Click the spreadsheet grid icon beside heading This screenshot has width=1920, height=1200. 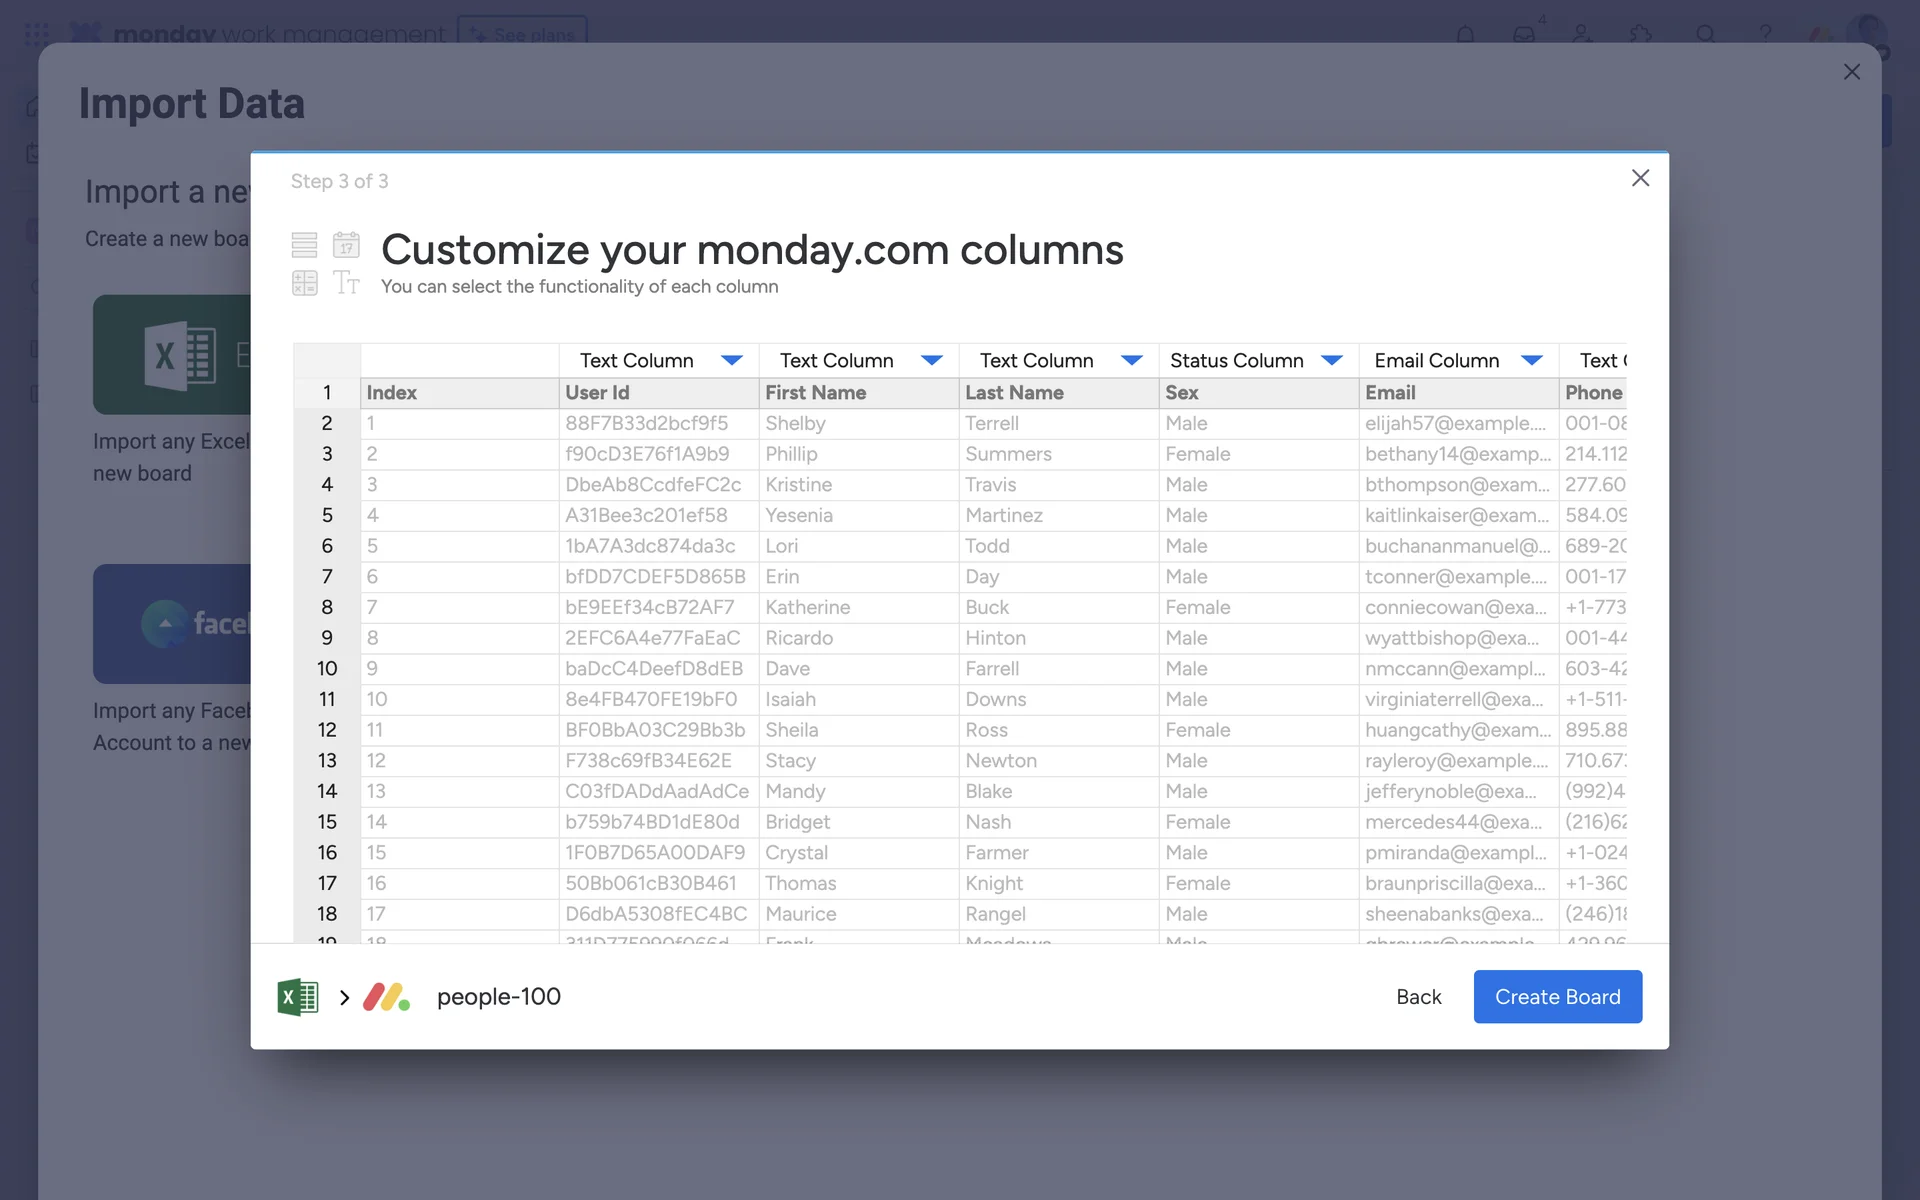point(305,283)
